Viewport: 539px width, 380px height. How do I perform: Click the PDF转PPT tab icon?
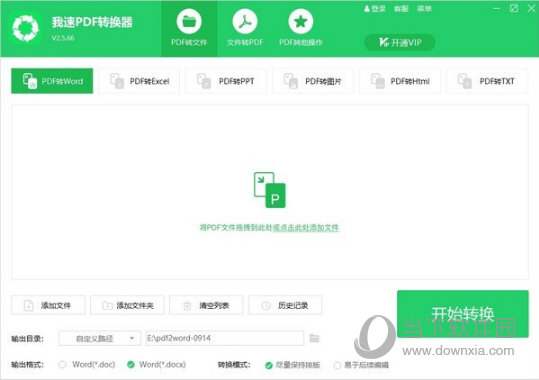(204, 81)
